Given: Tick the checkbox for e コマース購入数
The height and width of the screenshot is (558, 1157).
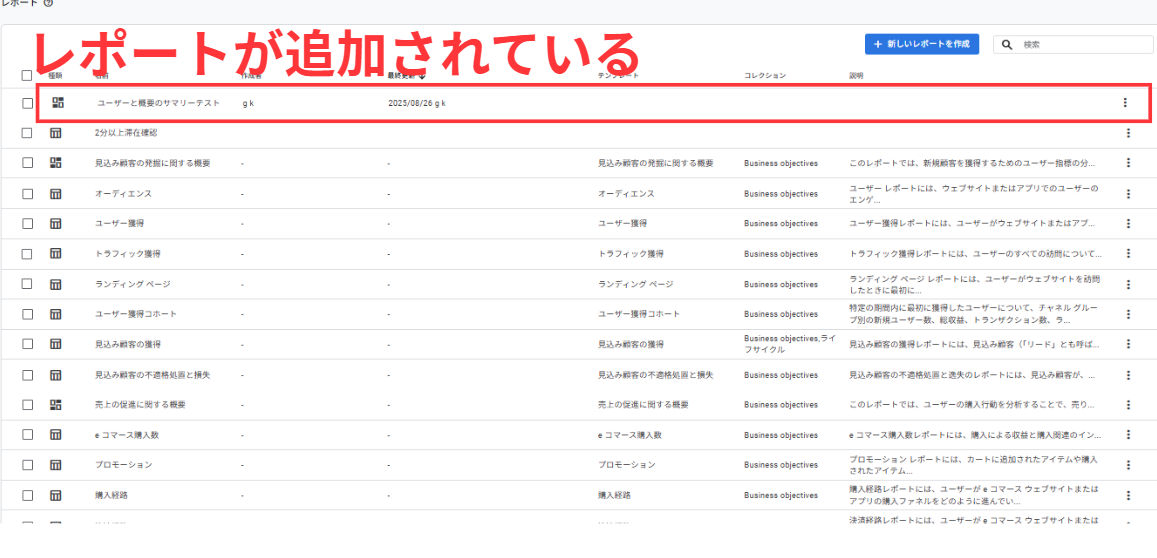Looking at the screenshot, I should click(x=27, y=435).
